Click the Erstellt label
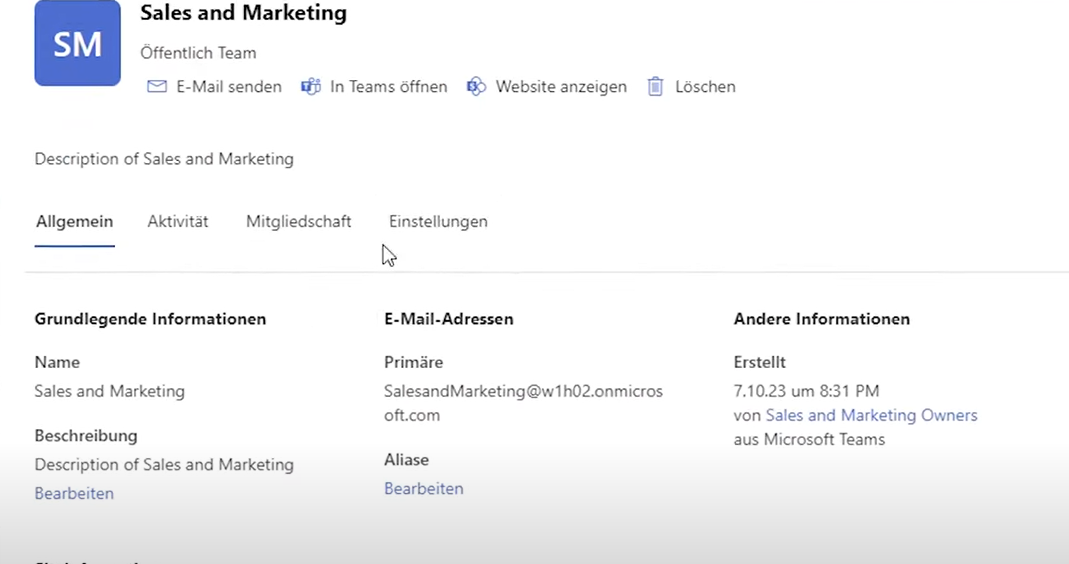The height and width of the screenshot is (564, 1069). pyautogui.click(x=759, y=362)
